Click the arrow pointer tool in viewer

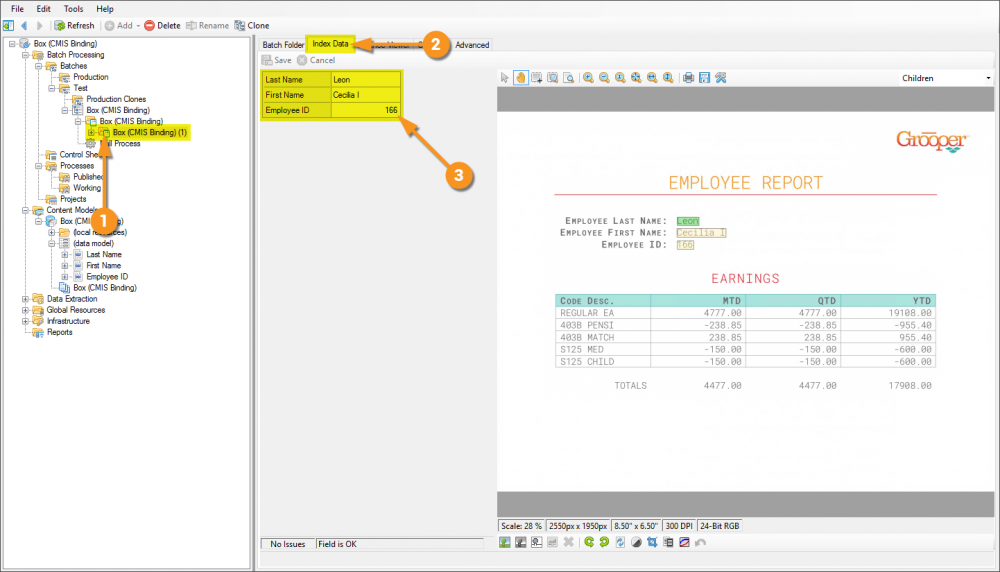505,78
